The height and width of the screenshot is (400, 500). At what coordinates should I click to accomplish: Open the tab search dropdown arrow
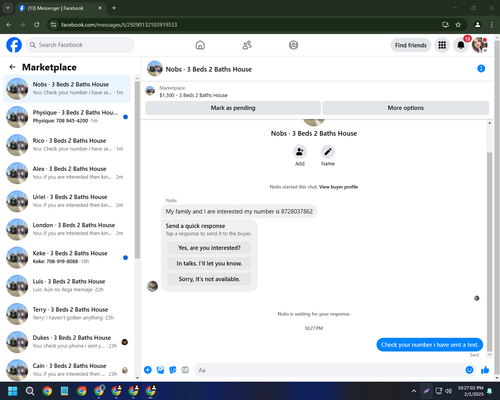8,8
